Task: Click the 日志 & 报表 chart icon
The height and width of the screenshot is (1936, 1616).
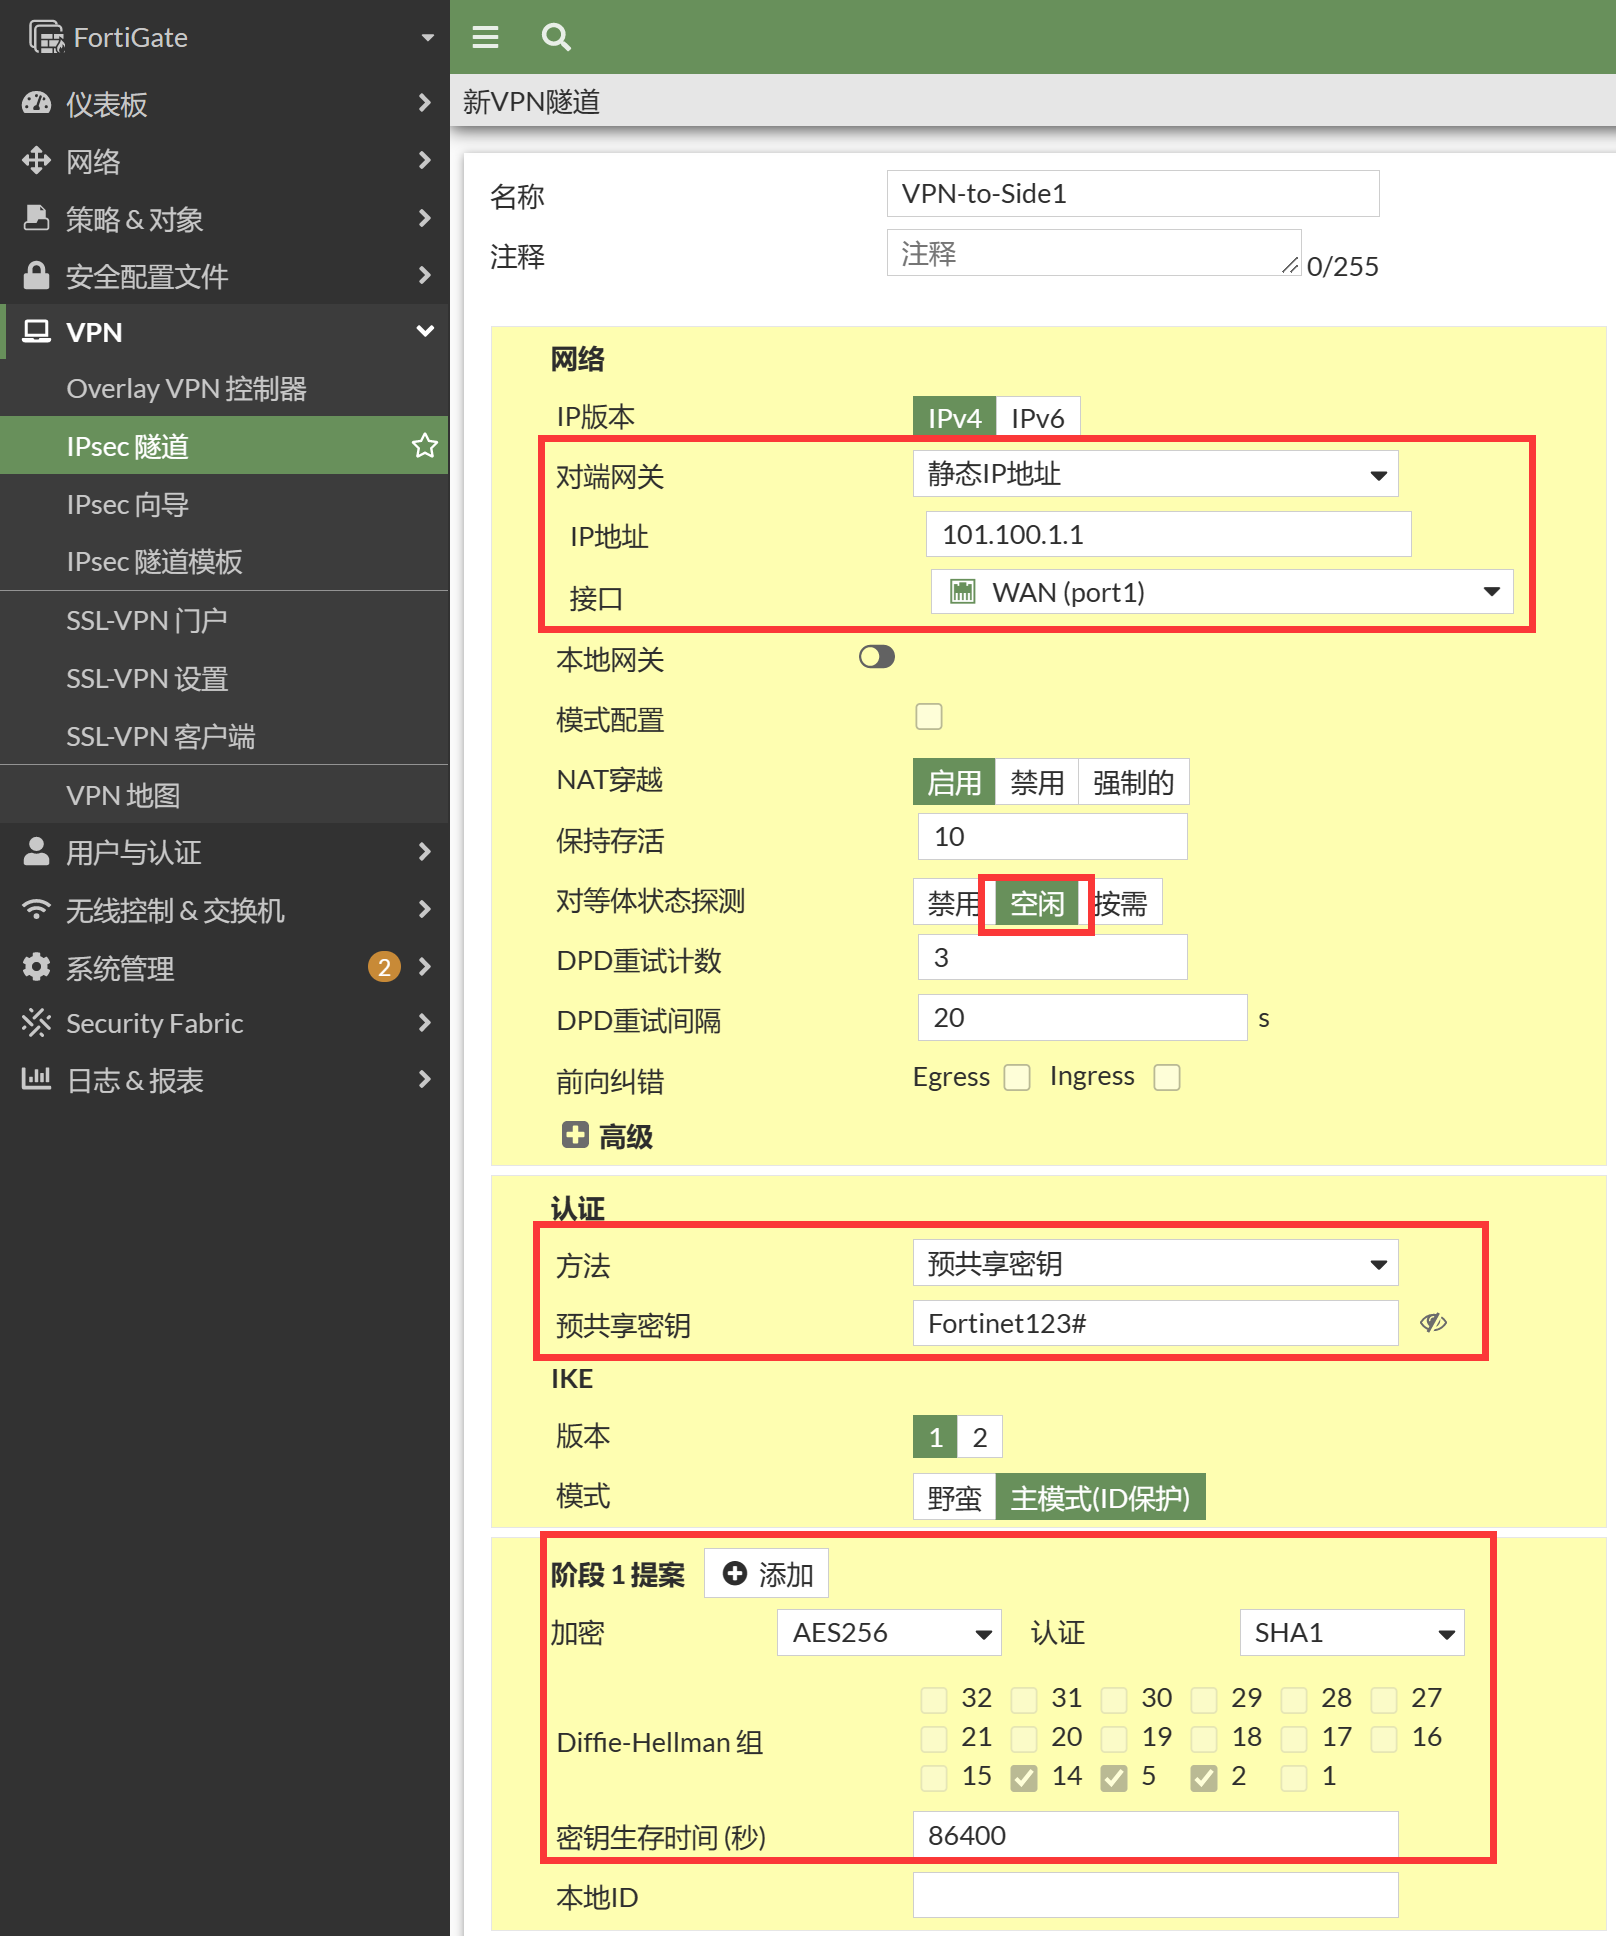Action: coord(36,1079)
